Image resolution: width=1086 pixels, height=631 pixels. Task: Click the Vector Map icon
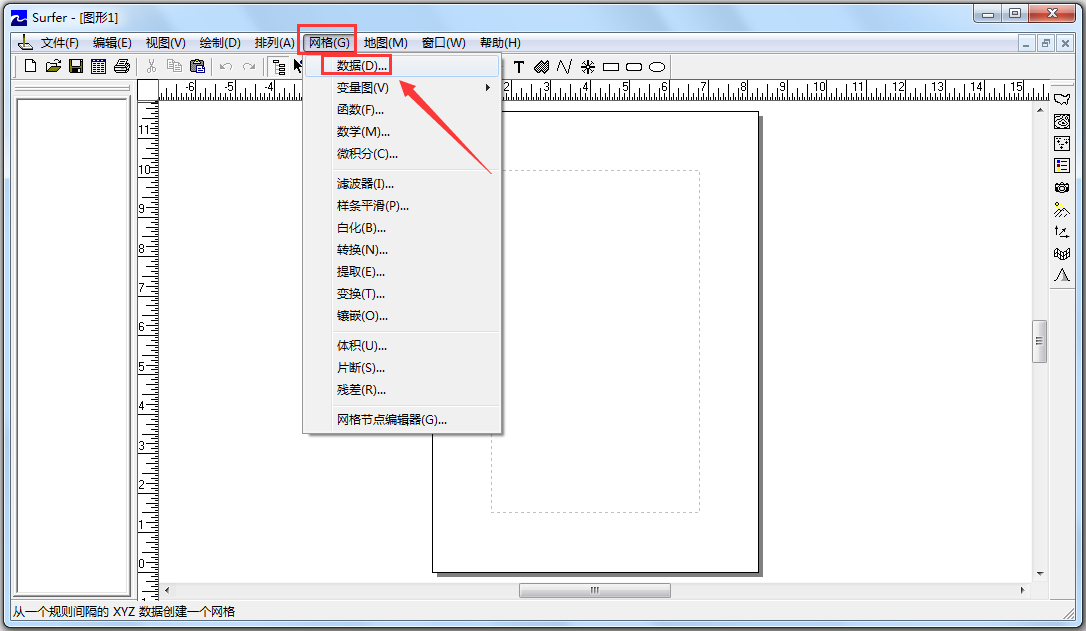(1062, 231)
